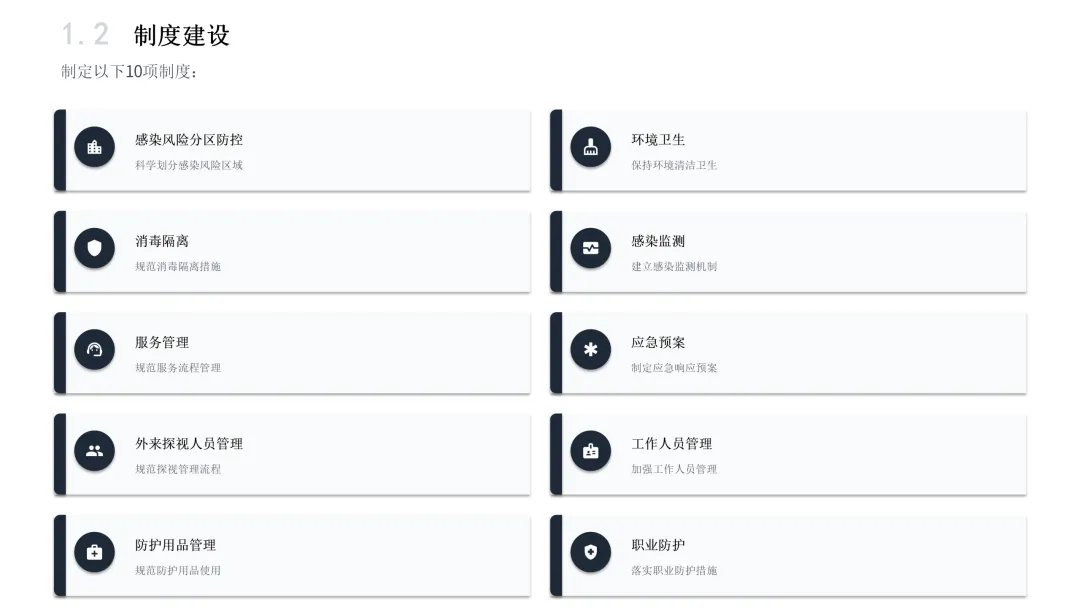Viewport: 1080px width, 608px height.
Task: Click the subtitle 规范消毒隔离措施
Action: click(x=178, y=266)
